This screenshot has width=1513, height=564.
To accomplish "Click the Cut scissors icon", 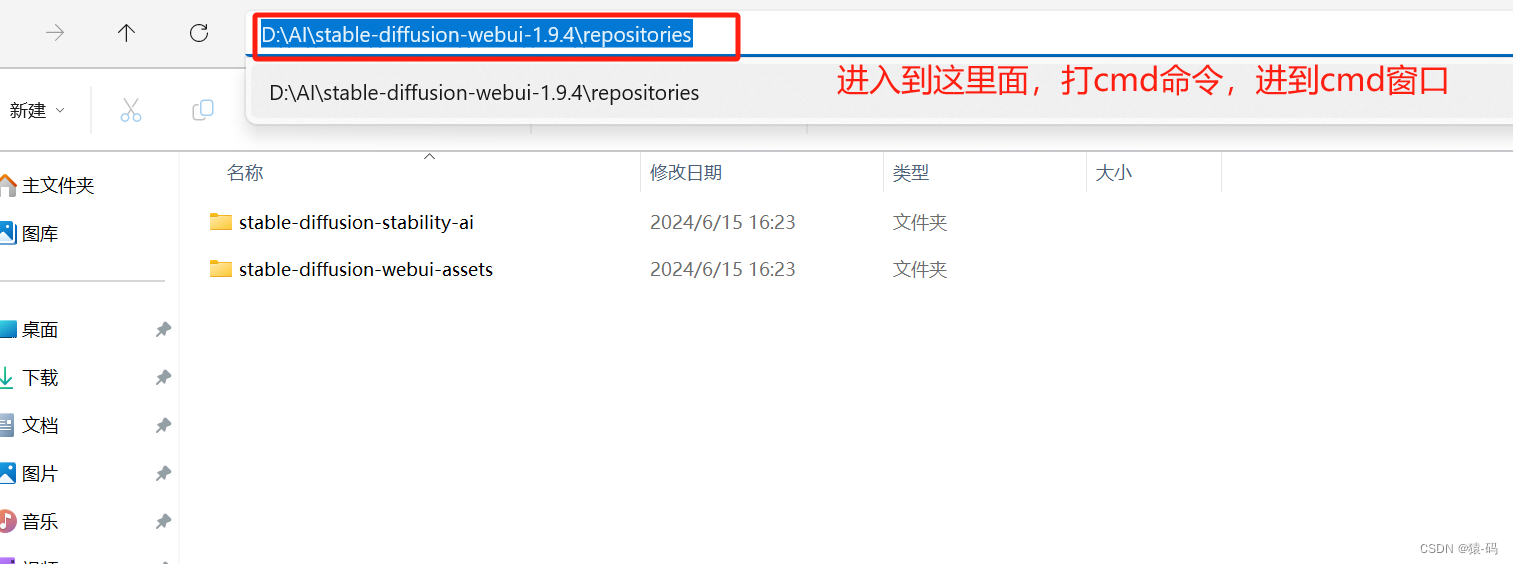I will click(x=131, y=110).
